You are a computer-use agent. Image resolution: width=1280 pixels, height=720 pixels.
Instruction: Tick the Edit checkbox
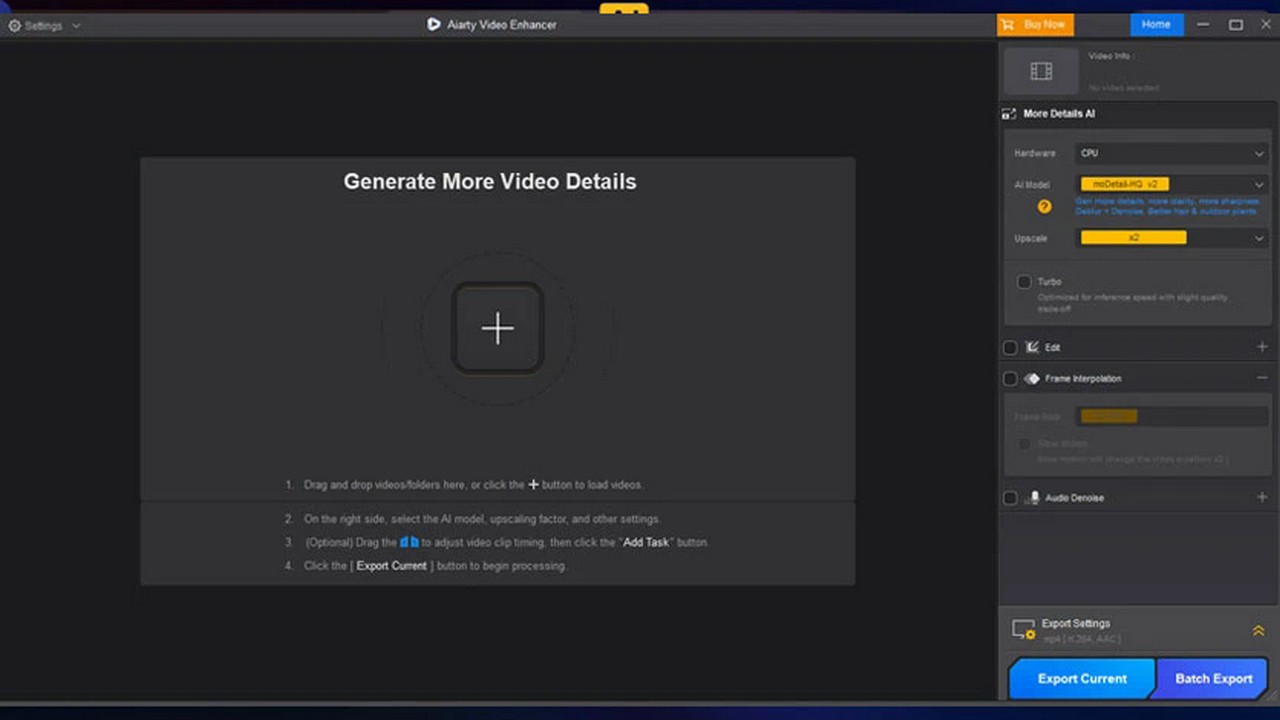(1010, 348)
